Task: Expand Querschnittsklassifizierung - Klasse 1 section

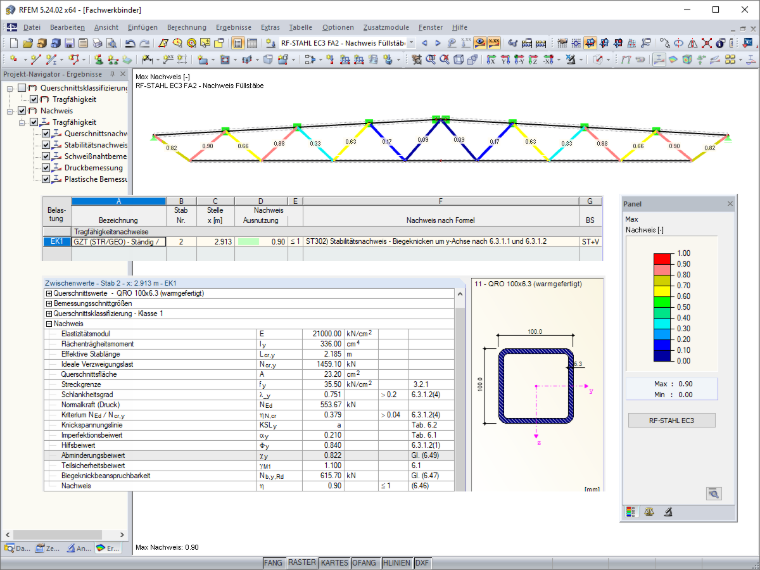Action: tap(48, 314)
